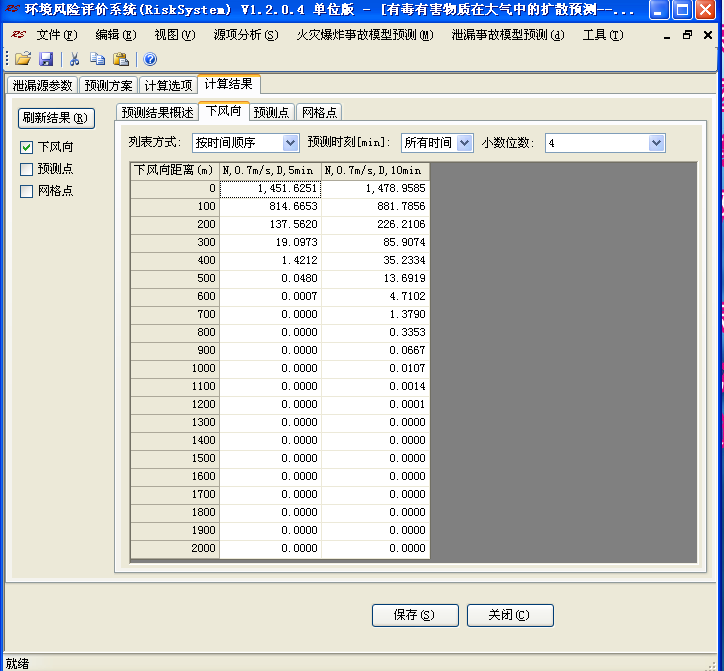This screenshot has width=724, height=671.
Task: Click the row header for distance 2000
Action: pos(175,549)
